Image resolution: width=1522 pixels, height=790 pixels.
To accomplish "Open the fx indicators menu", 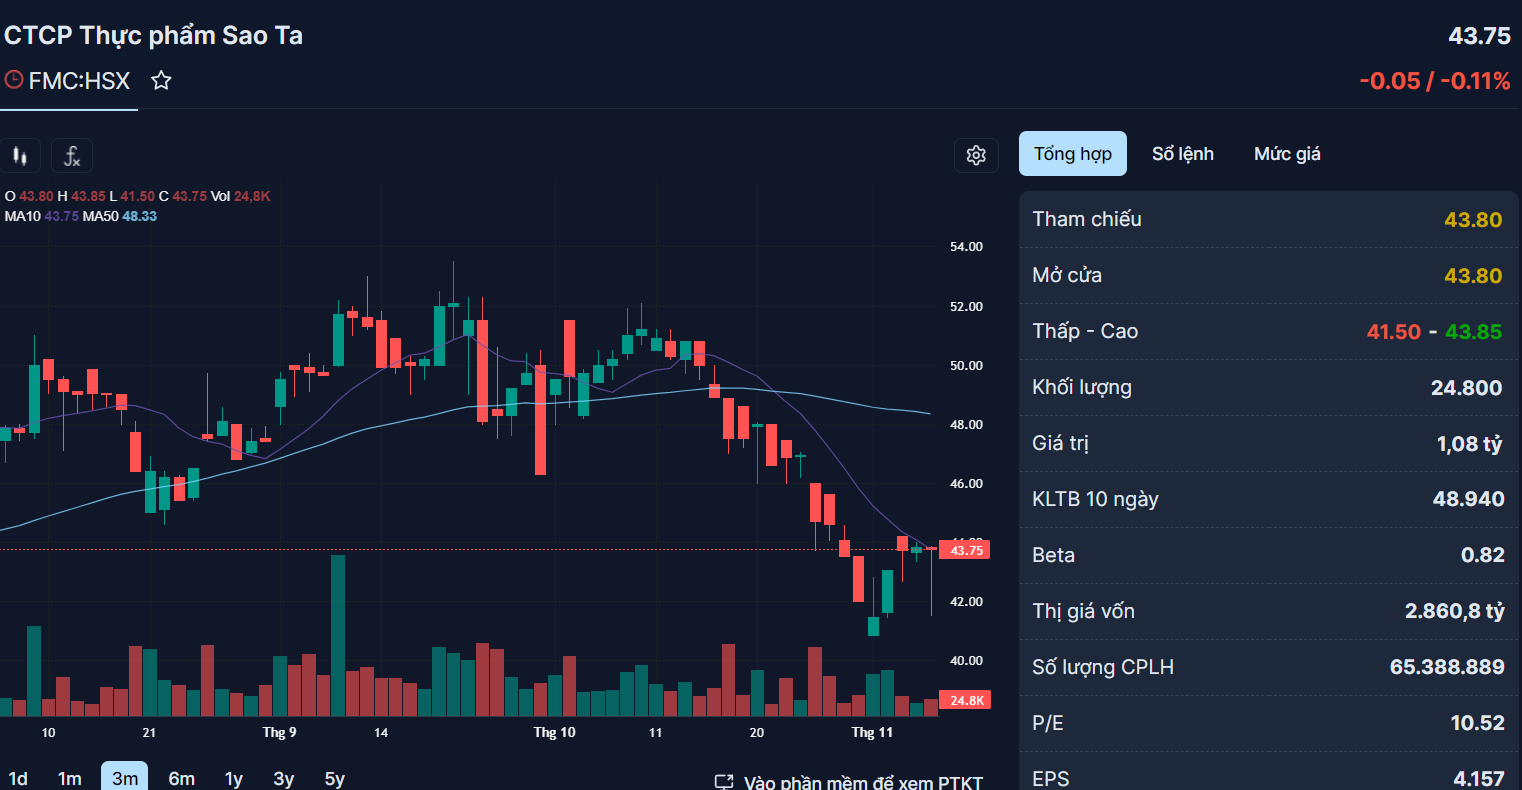I will [x=72, y=155].
